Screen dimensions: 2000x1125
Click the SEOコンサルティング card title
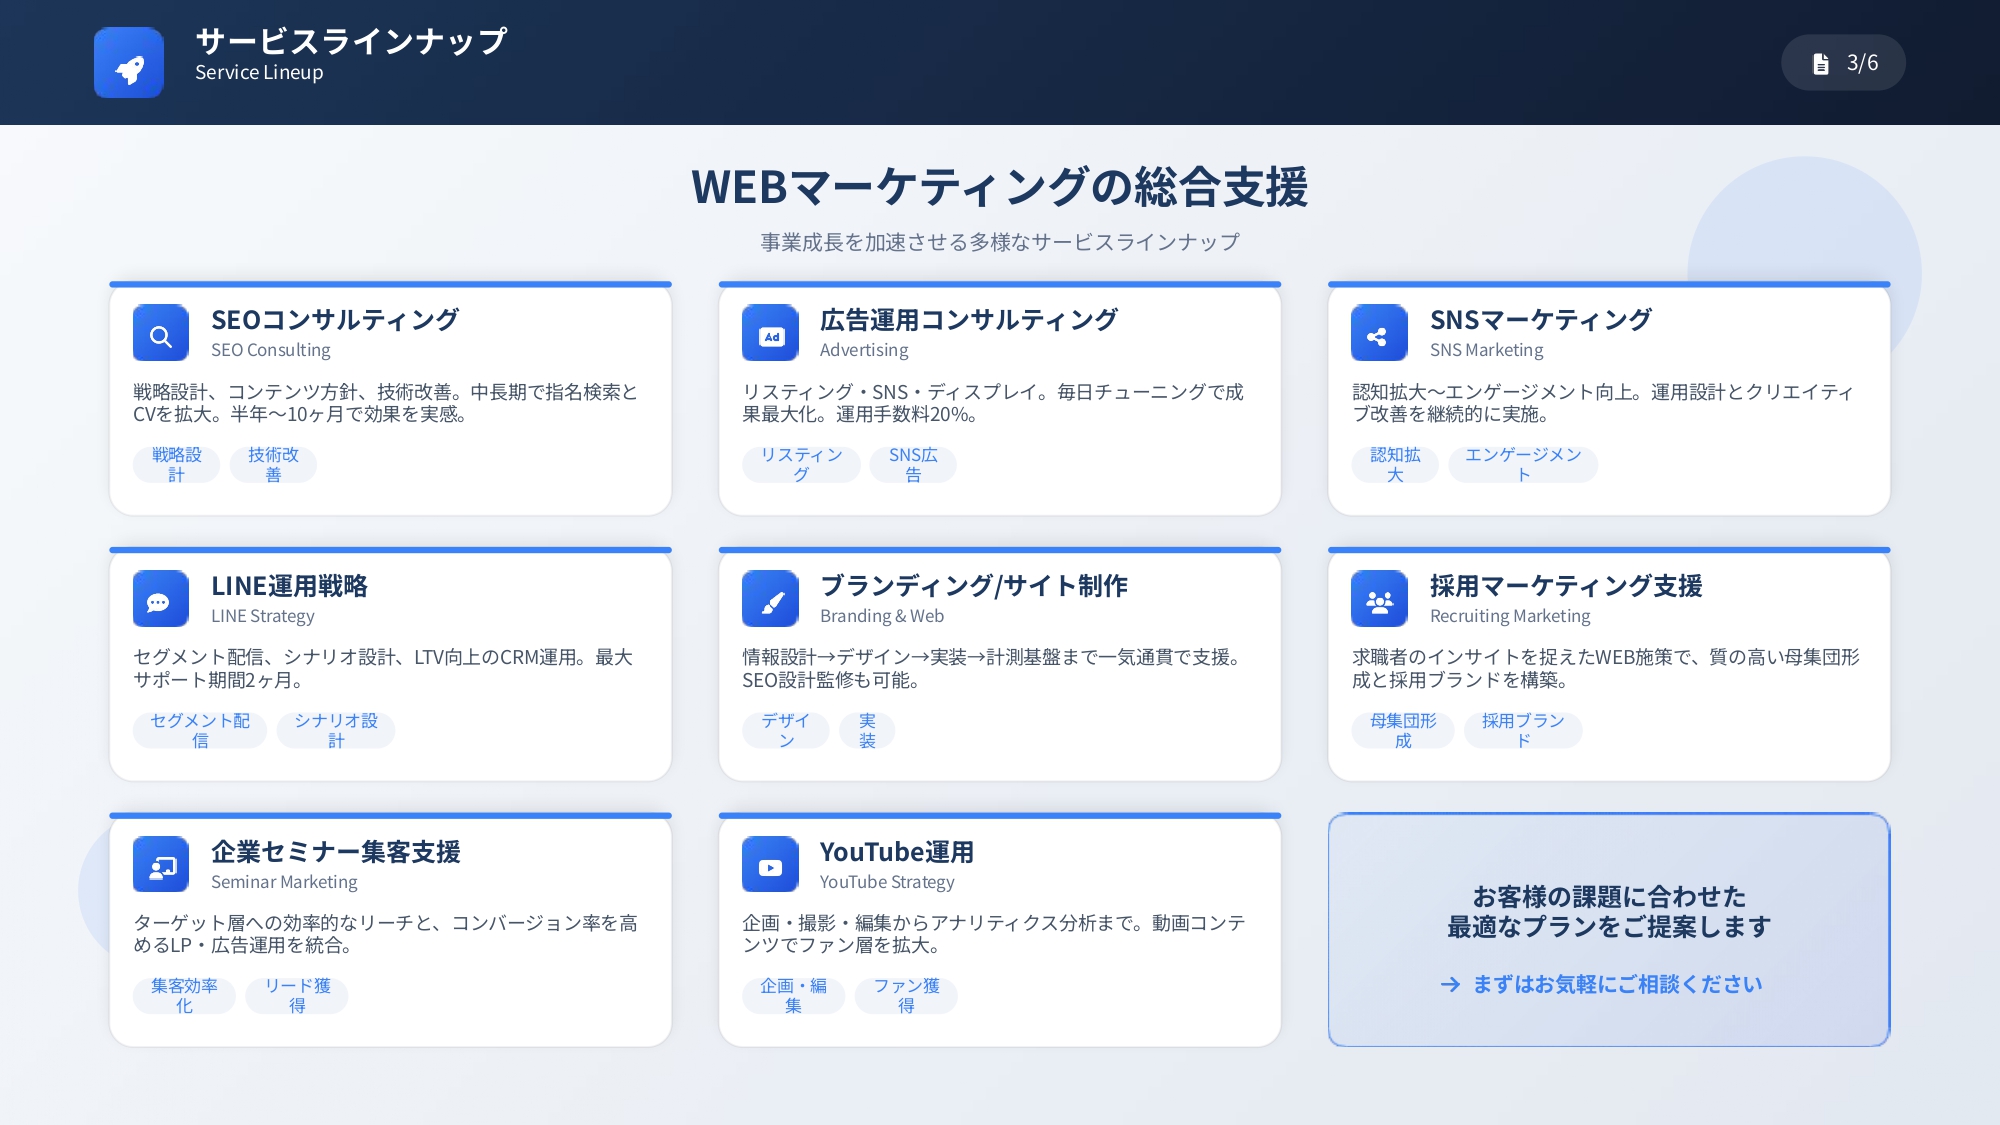(335, 320)
